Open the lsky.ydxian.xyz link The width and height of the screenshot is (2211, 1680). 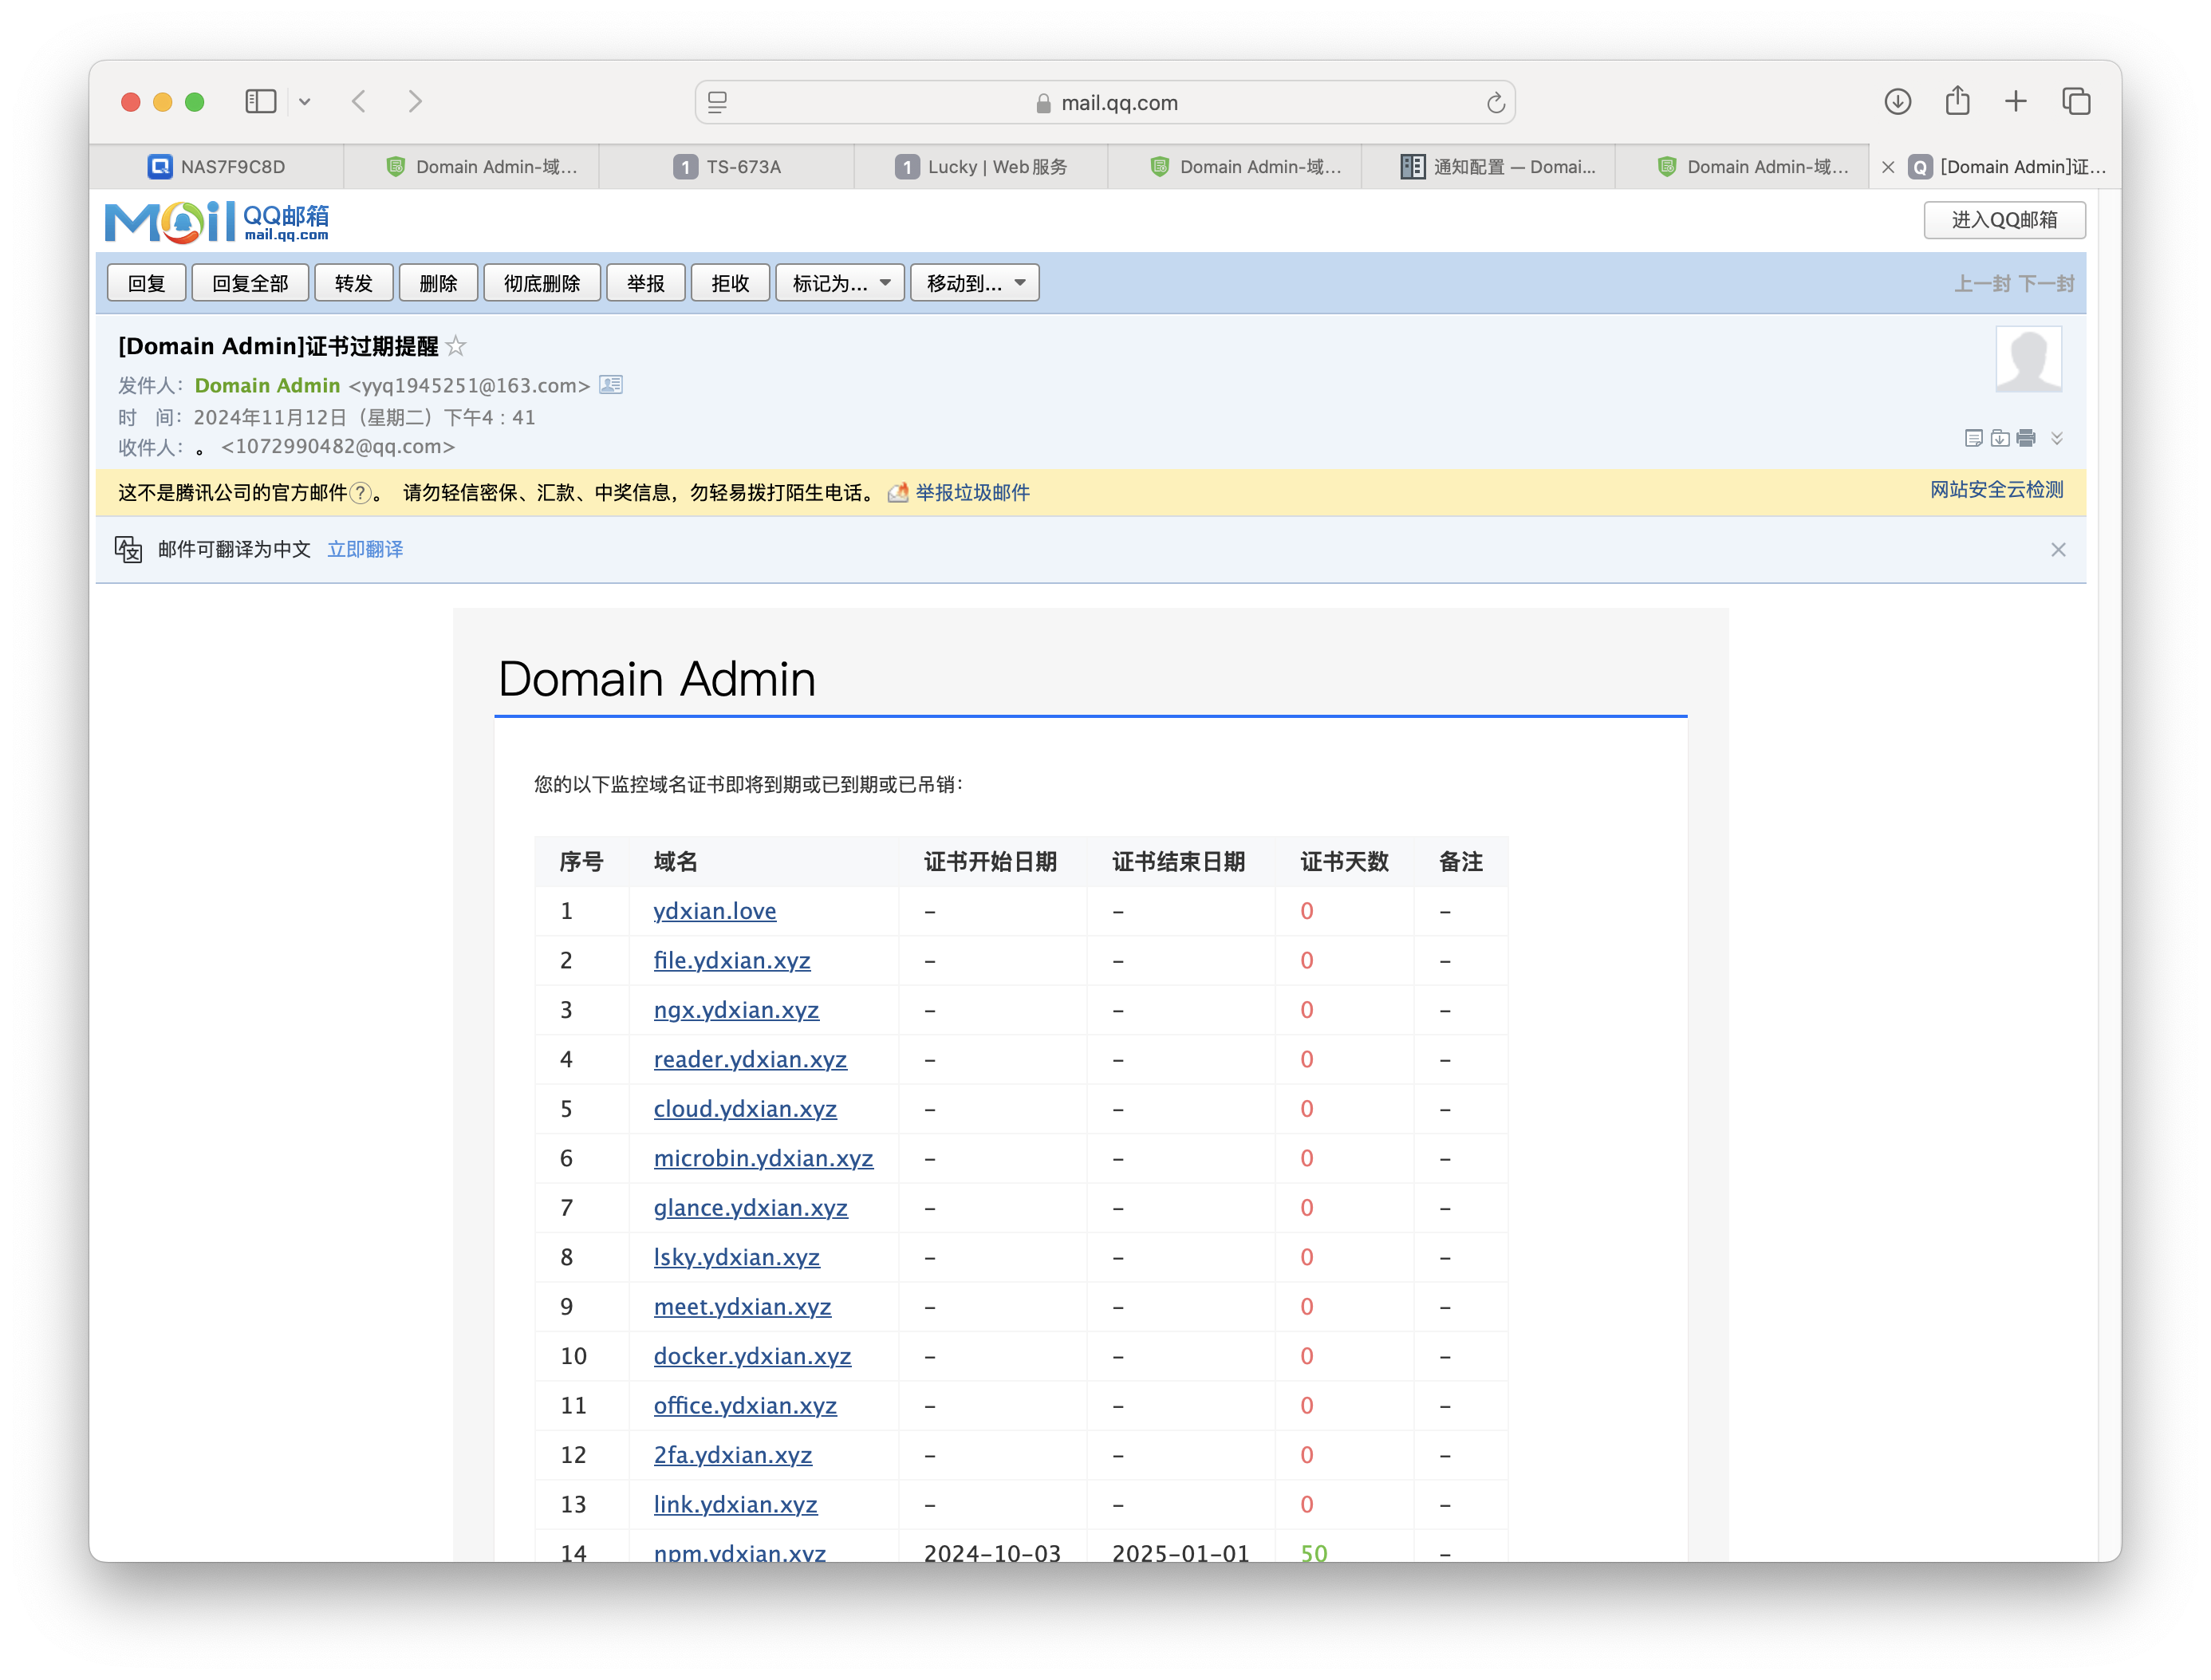pos(736,1258)
